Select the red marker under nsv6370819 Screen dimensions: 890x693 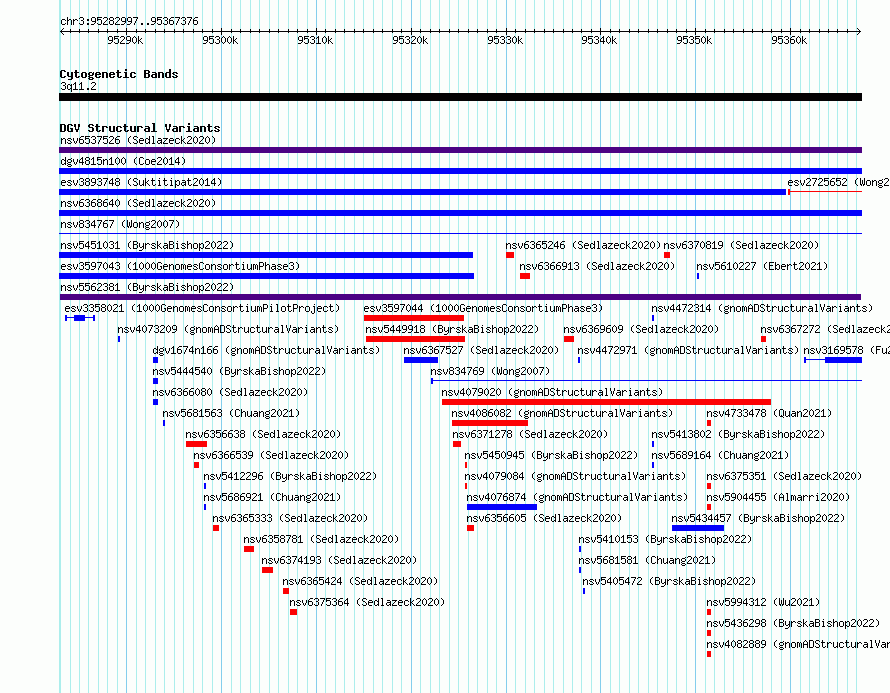[667, 255]
